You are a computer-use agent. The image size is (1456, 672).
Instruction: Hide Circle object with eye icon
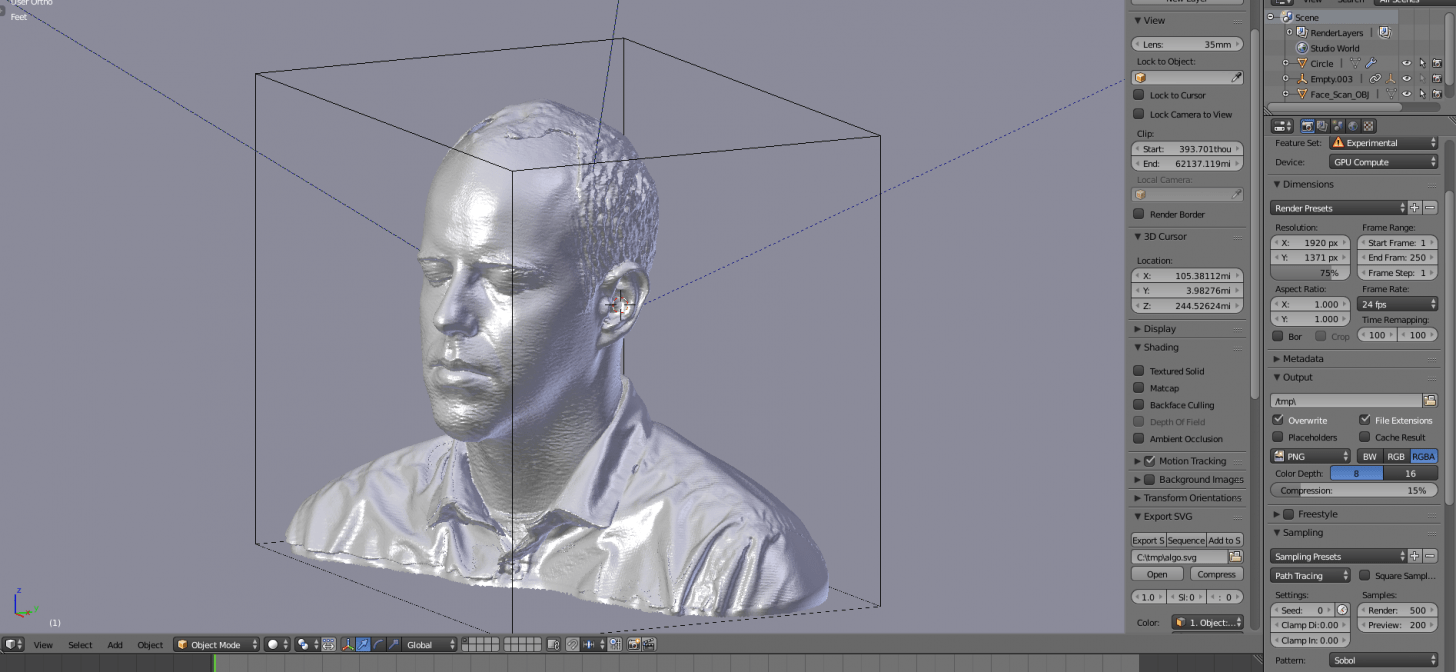tap(1406, 63)
